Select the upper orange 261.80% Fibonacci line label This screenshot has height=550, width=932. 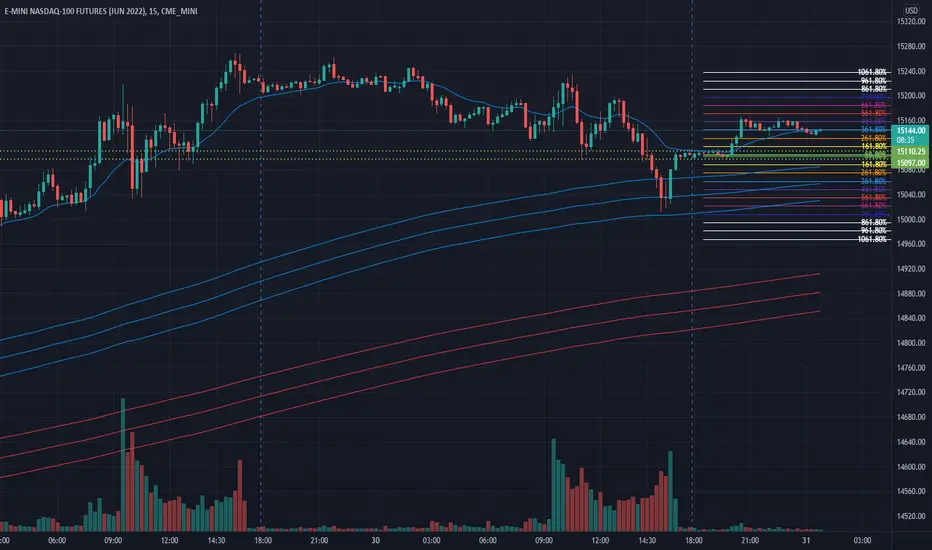(874, 138)
